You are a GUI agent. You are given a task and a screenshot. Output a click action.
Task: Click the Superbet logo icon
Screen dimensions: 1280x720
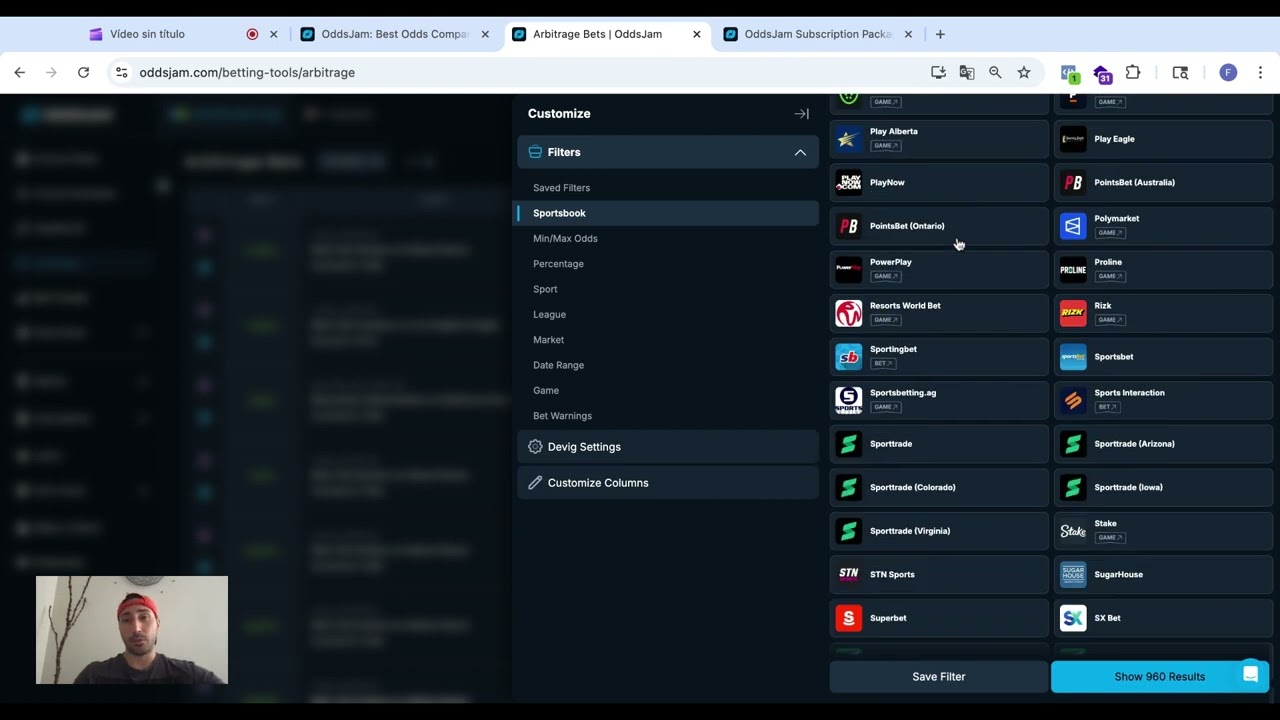point(848,618)
